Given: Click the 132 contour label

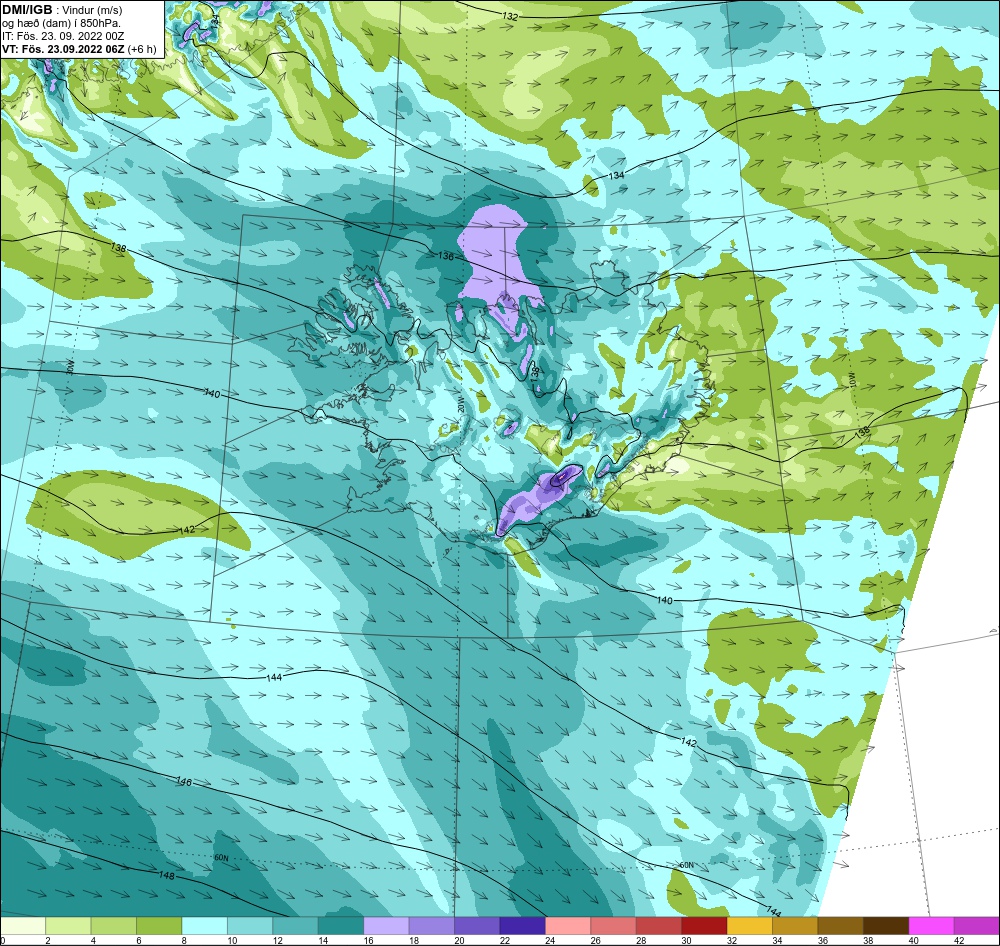Looking at the screenshot, I should (510, 17).
